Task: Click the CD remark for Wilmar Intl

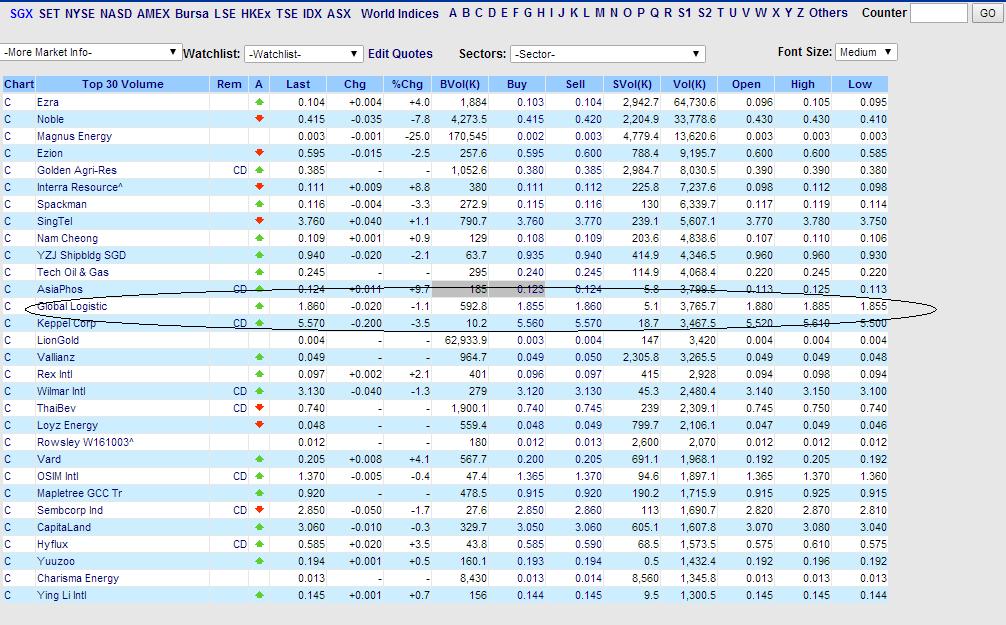Action: click(x=240, y=391)
